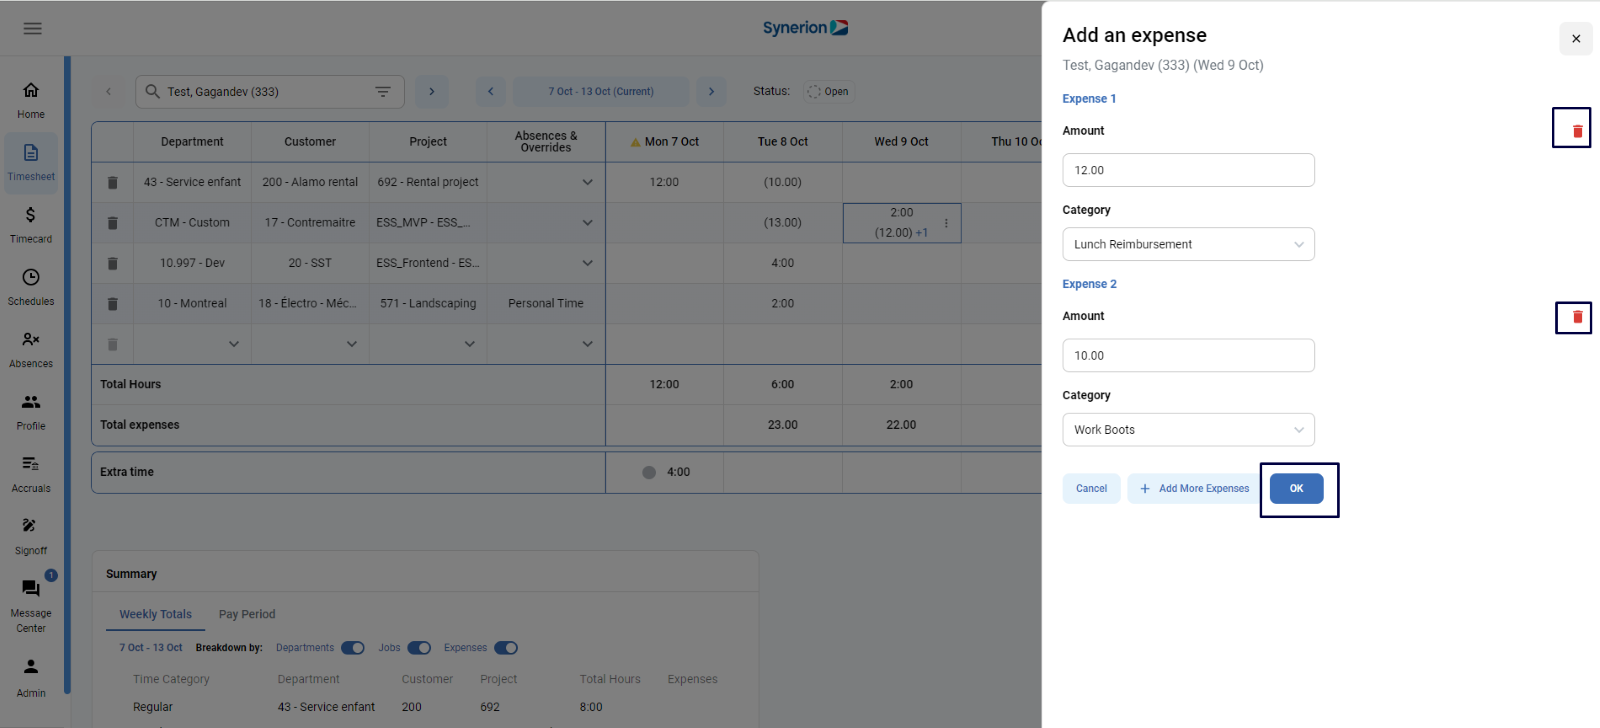Click the Extra time 4:00 value
Image resolution: width=1600 pixels, height=728 pixels.
point(678,472)
